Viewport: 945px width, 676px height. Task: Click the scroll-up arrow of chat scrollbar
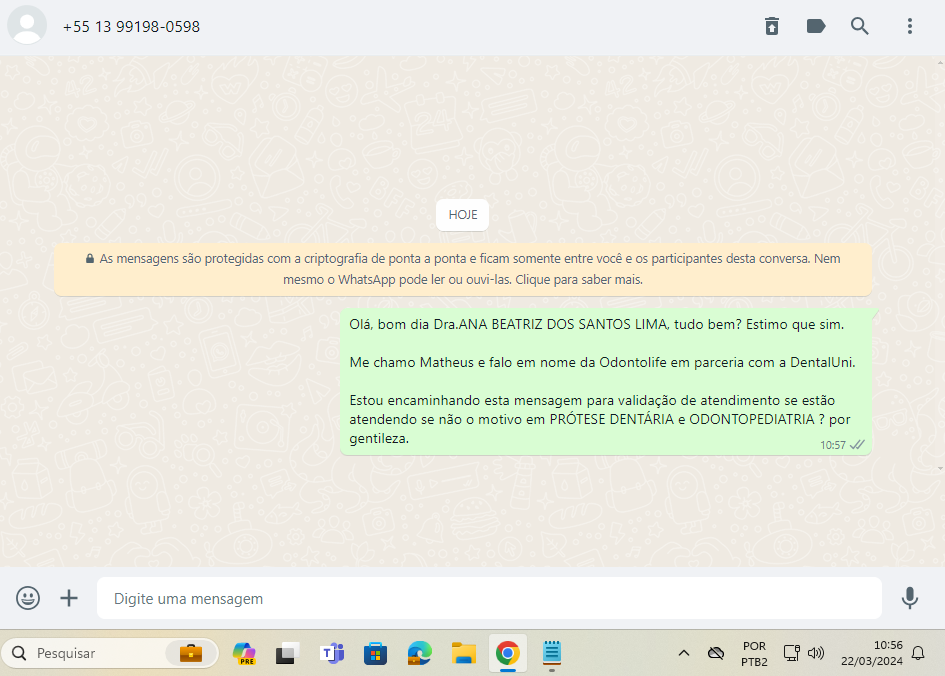940,62
